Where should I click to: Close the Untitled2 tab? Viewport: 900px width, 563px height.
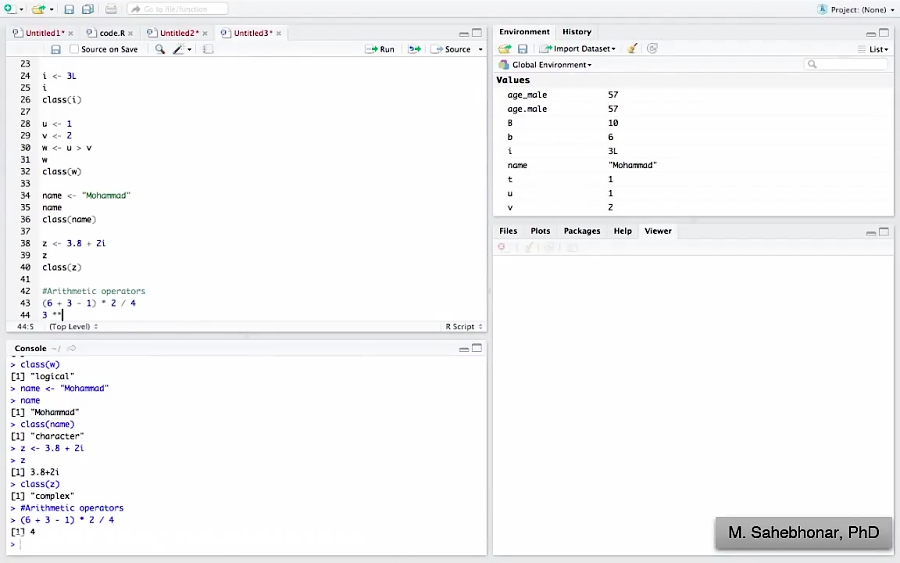205,33
